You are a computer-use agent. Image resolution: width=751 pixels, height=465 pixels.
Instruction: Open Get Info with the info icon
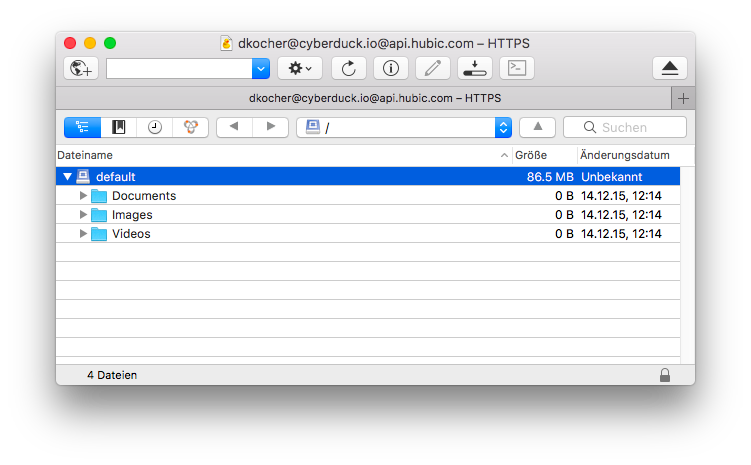(391, 68)
